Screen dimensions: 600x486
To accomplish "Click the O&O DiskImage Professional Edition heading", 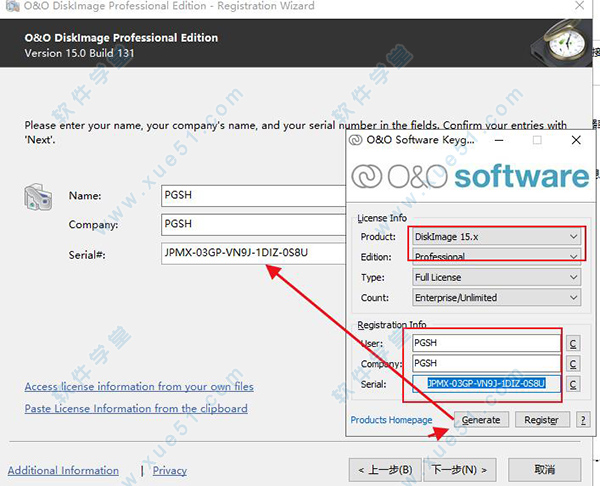I will pos(121,38).
